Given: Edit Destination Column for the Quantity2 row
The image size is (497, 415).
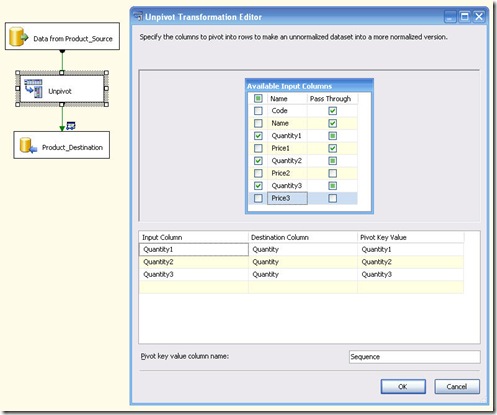Looking at the screenshot, I should [x=303, y=262].
